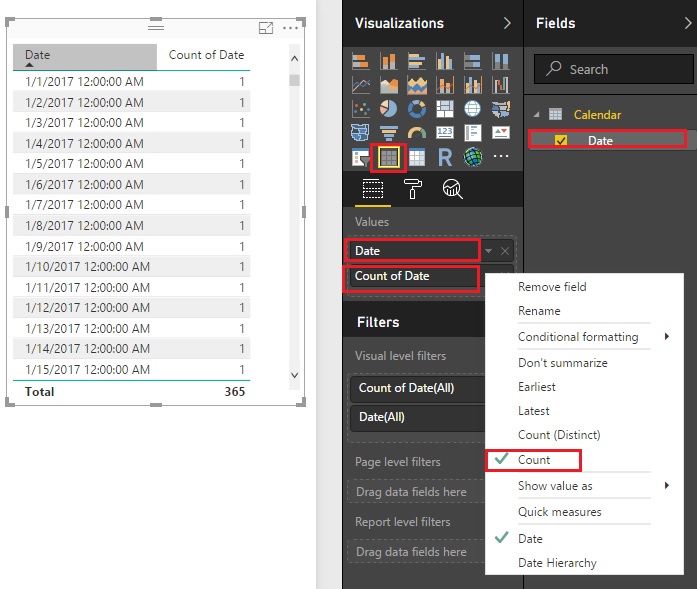Viewport: 697px width, 589px height.
Task: Select the Clustered column chart visualization
Action: pos(445,61)
